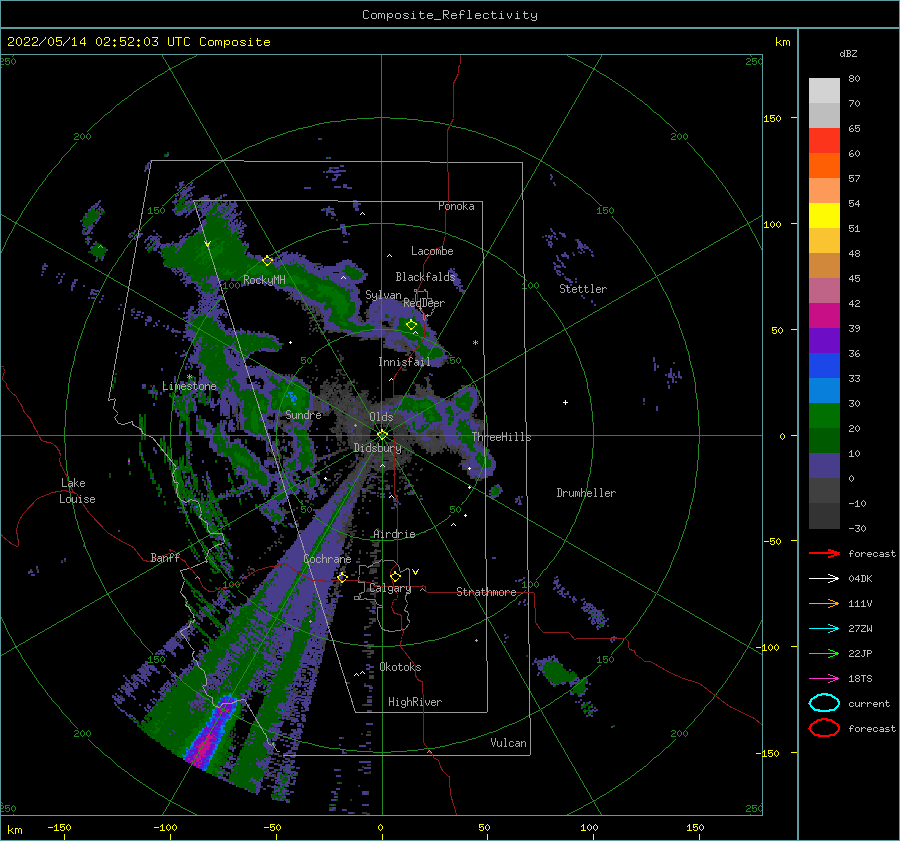The width and height of the screenshot is (900, 841).
Task: Pick the red 60-65 dBZ swatch
Action: tap(824, 140)
